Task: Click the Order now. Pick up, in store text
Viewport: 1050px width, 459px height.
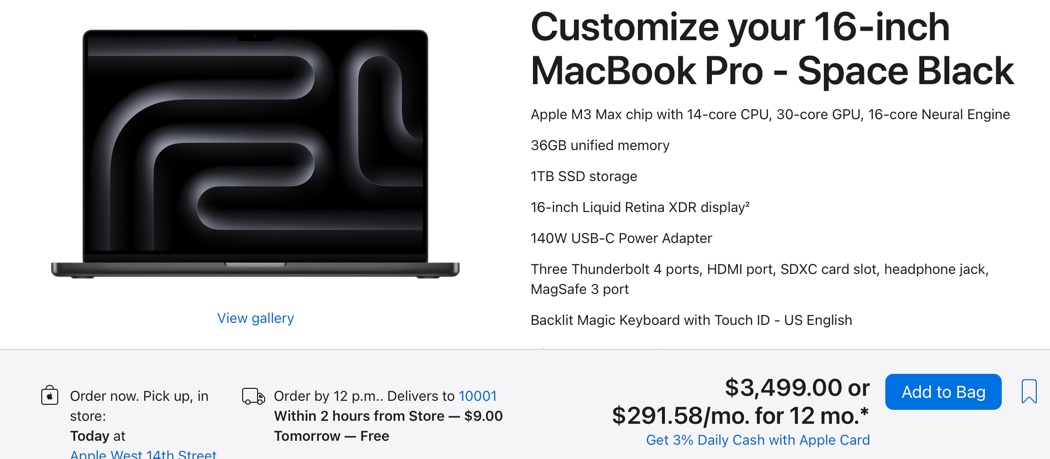Action: click(139, 405)
